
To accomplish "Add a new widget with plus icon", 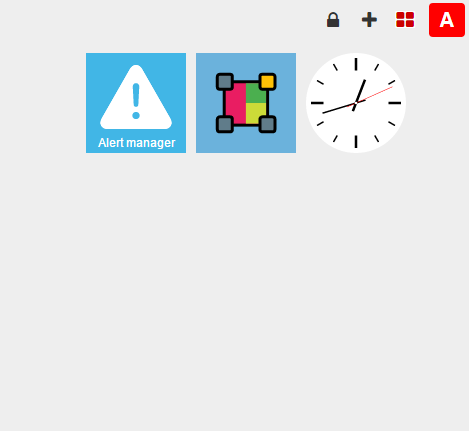I will (x=369, y=20).
